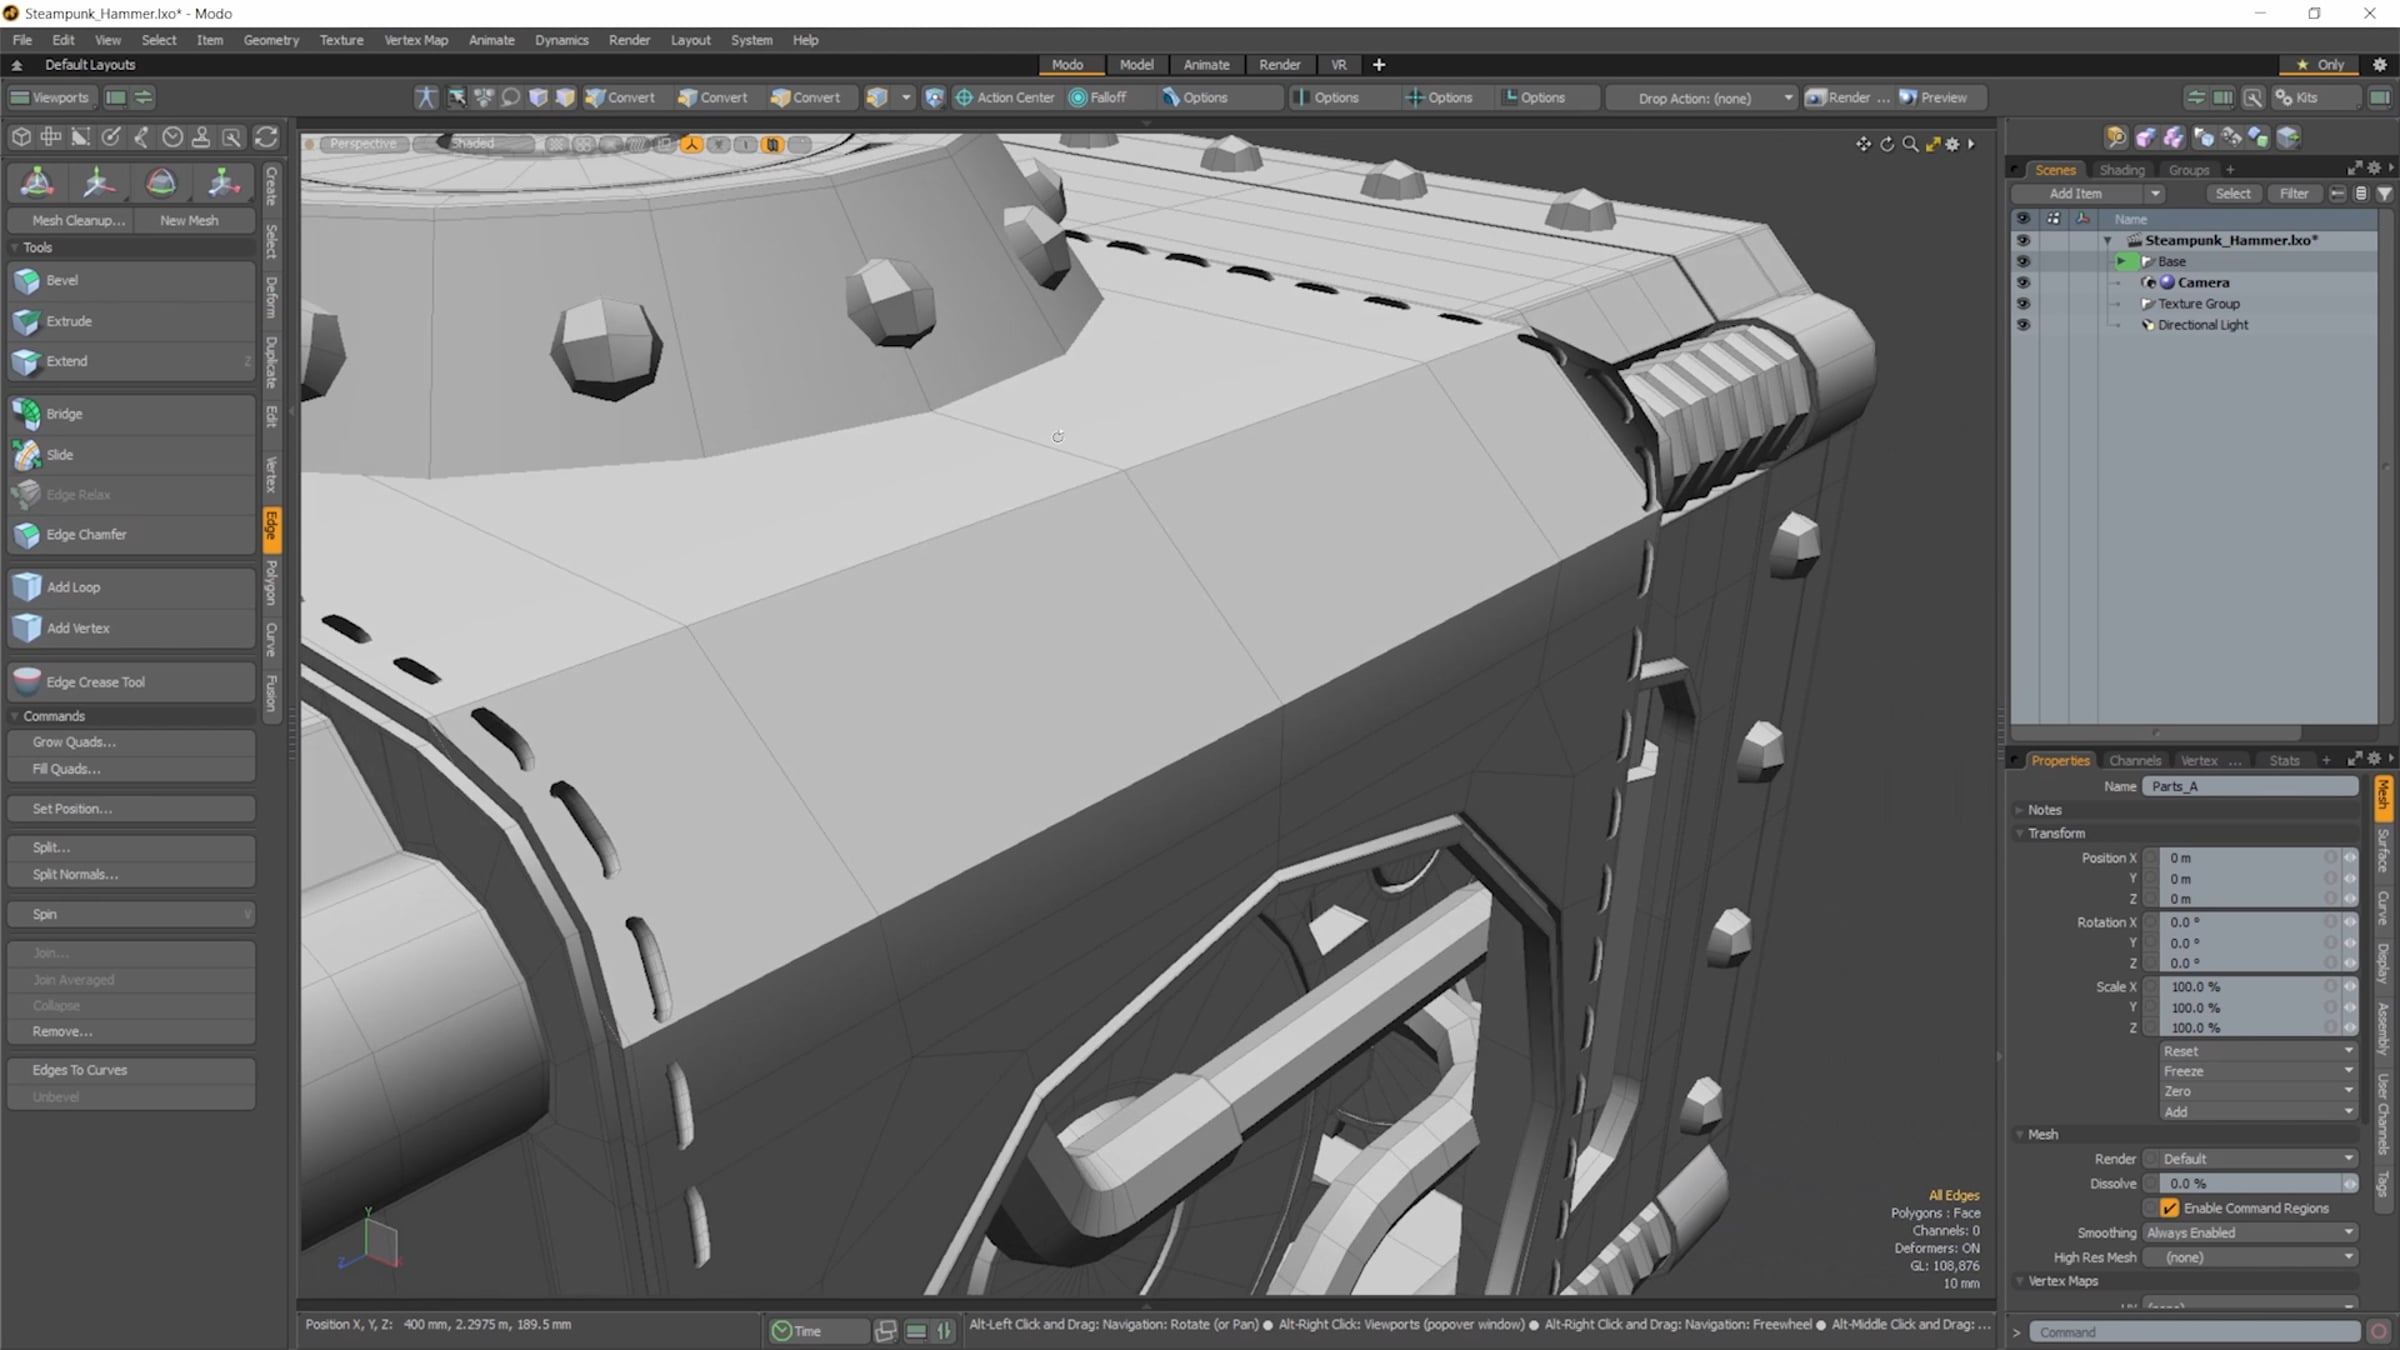Image resolution: width=2400 pixels, height=1350 pixels.
Task: Open the Geometry menu
Action: [271, 40]
